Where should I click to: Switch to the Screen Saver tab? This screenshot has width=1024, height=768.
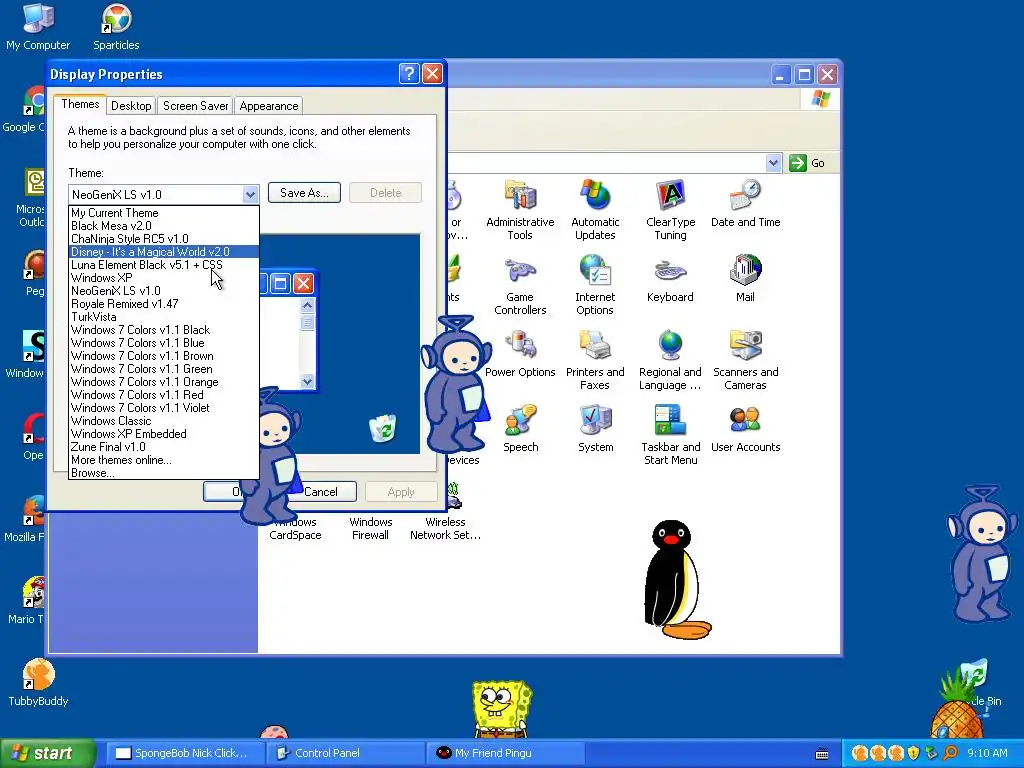click(195, 106)
